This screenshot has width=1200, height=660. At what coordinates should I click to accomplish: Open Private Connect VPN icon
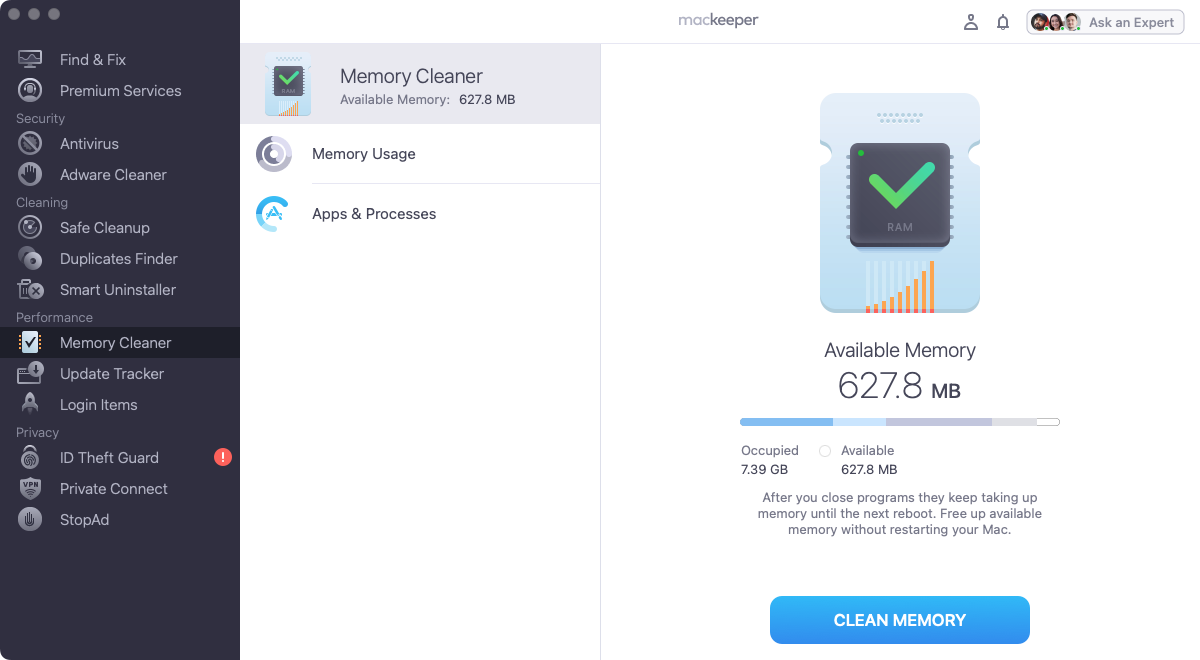[x=30, y=488]
